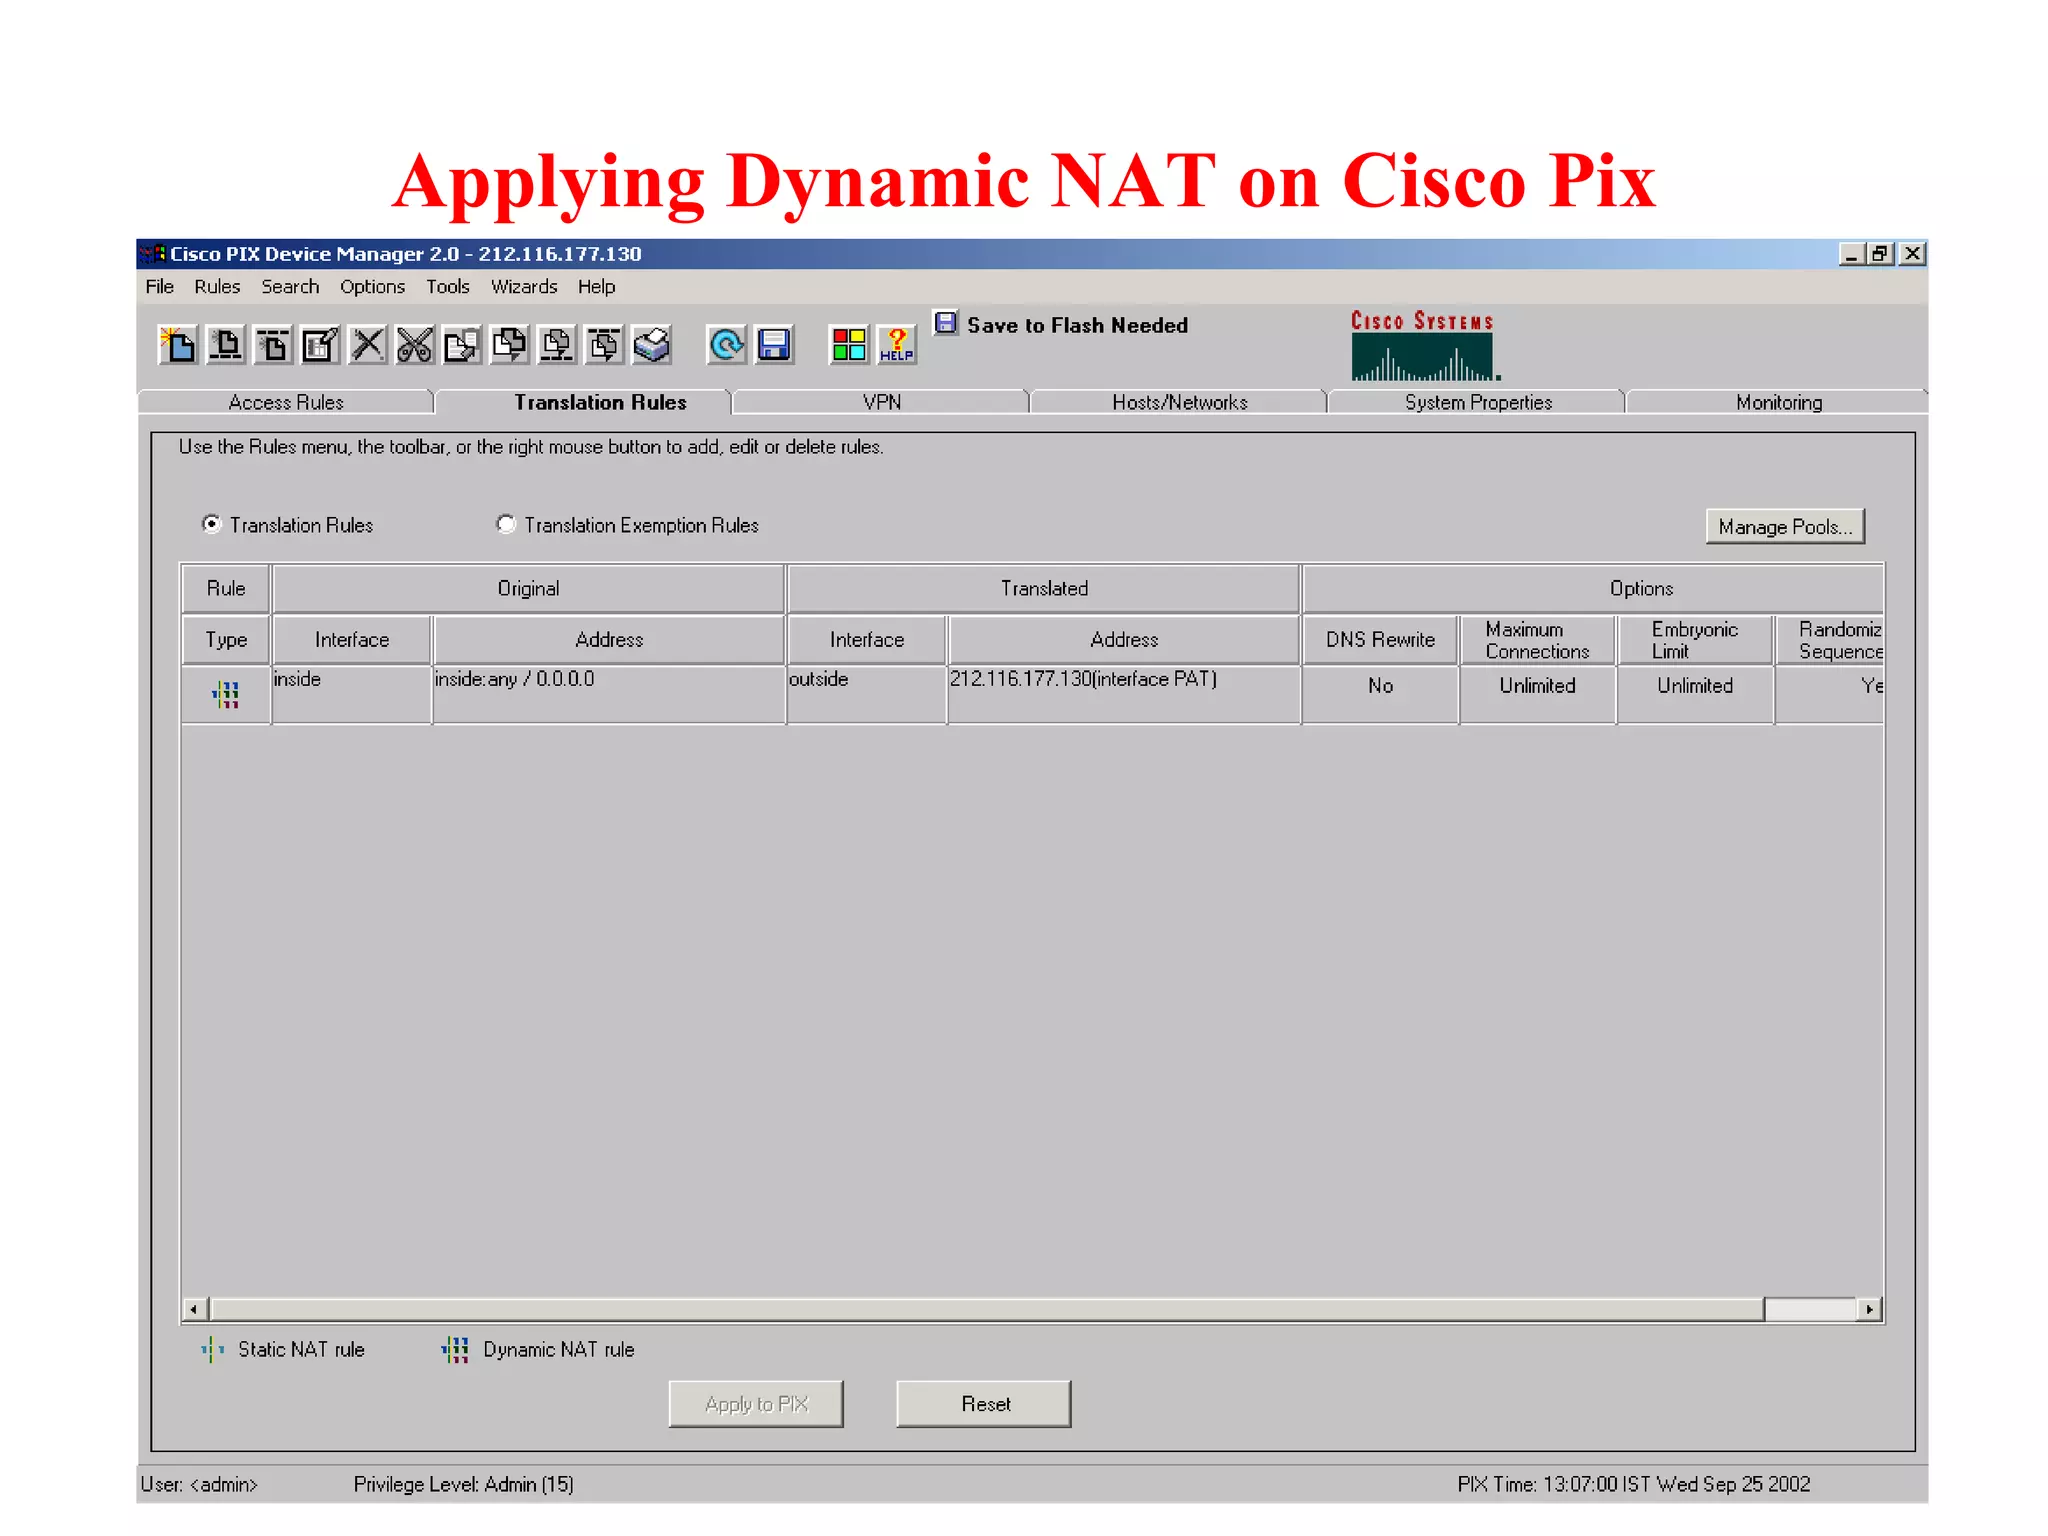The width and height of the screenshot is (2048, 1536).
Task: Click the '212.116.177.130(interface PAT)' cell
Action: click(x=1124, y=694)
